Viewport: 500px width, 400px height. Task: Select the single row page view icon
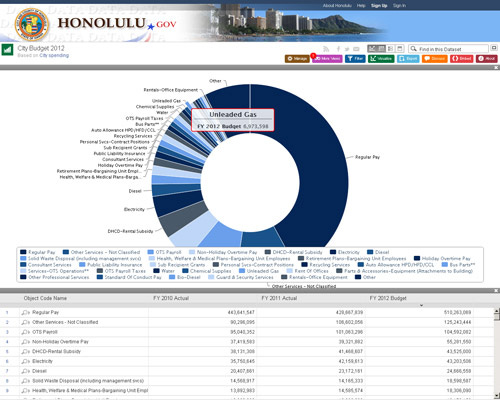point(399,49)
